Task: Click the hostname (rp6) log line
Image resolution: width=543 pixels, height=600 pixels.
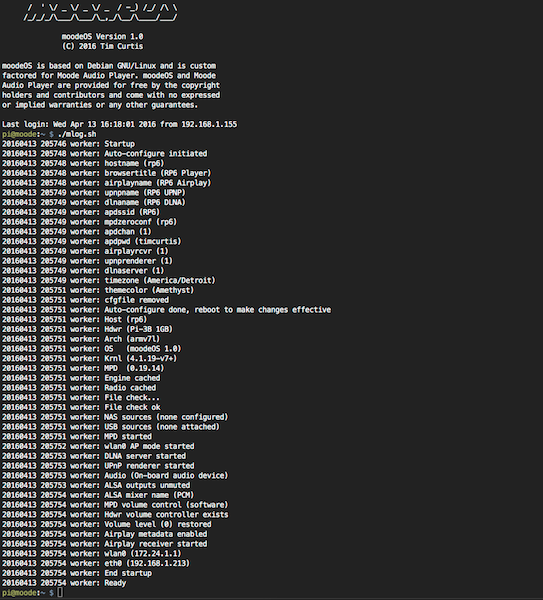Action: coord(83,163)
